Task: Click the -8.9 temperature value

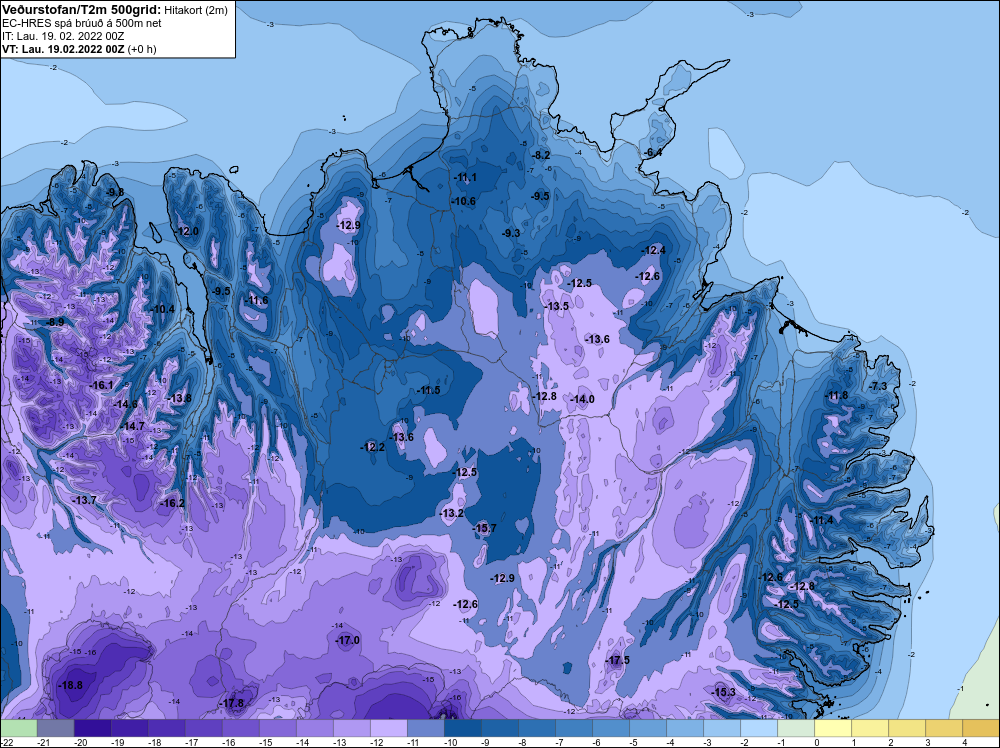Action: 55,322
